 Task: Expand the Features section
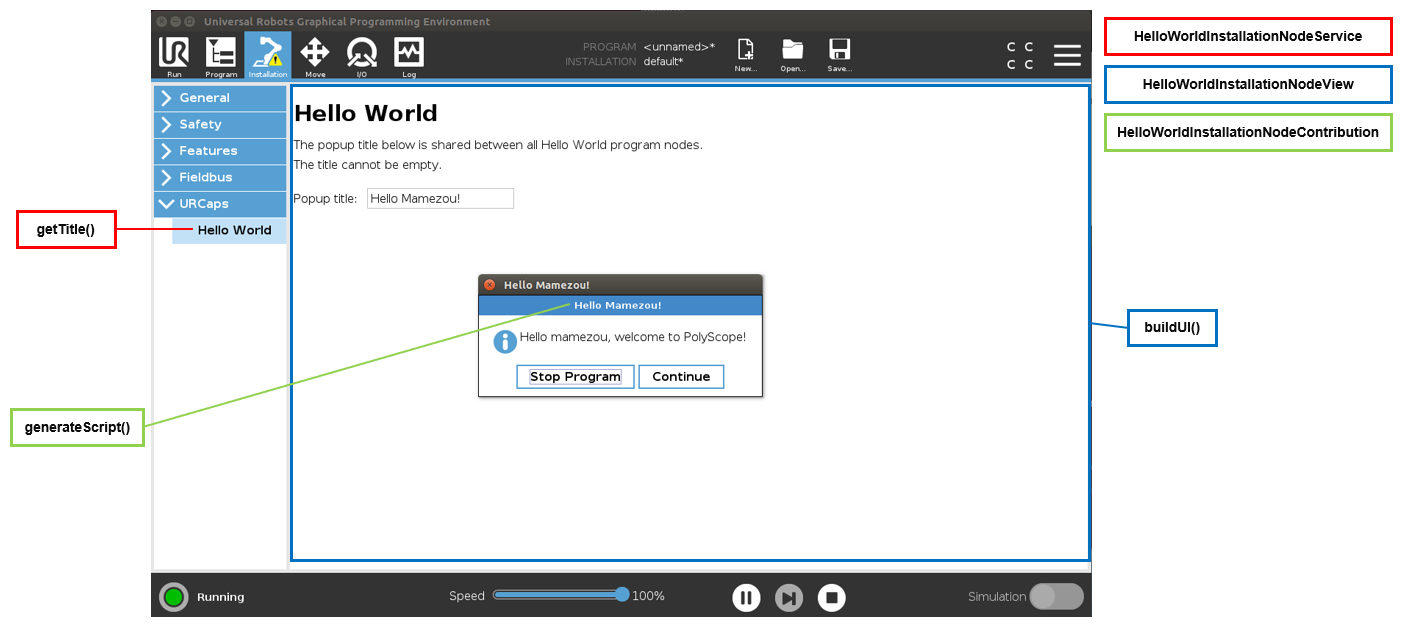(x=220, y=151)
